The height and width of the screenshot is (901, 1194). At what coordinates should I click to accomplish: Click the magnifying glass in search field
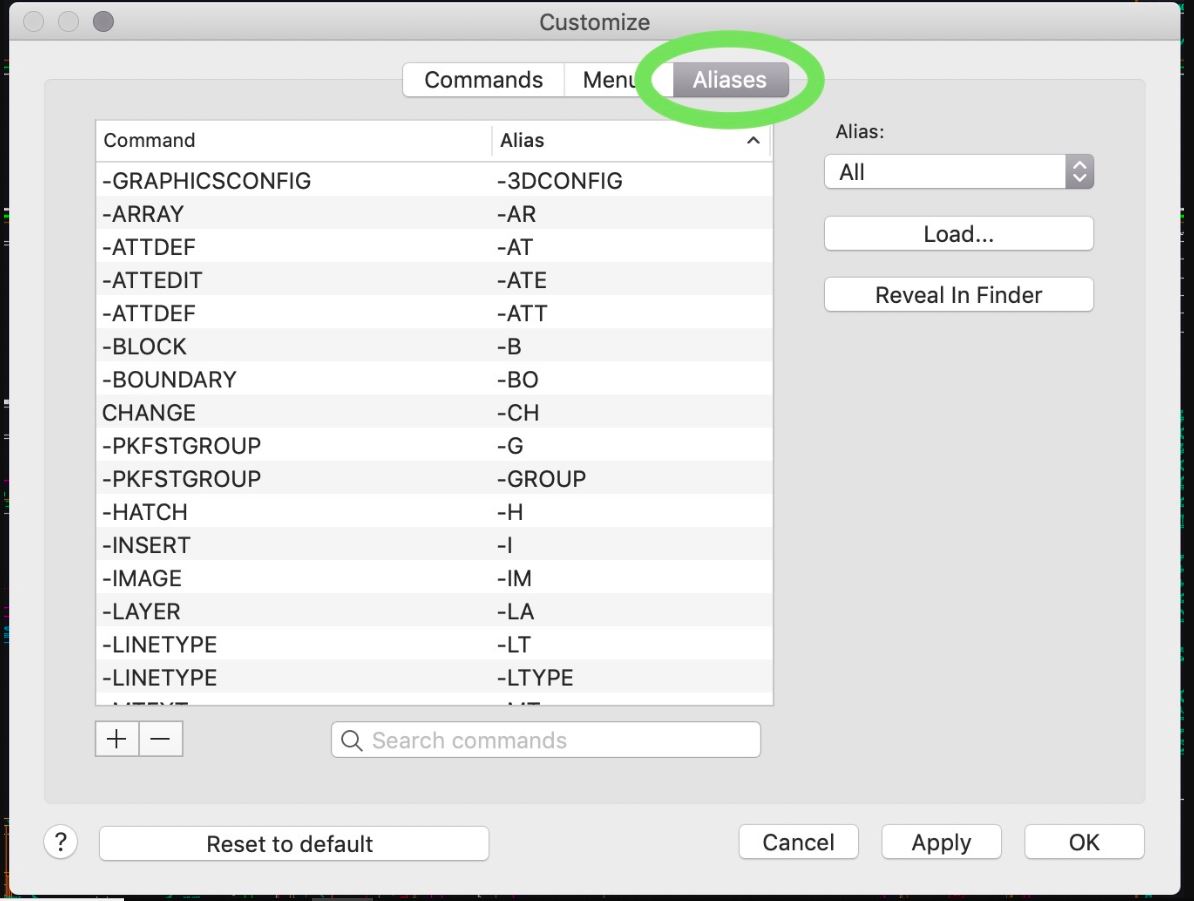coord(350,740)
